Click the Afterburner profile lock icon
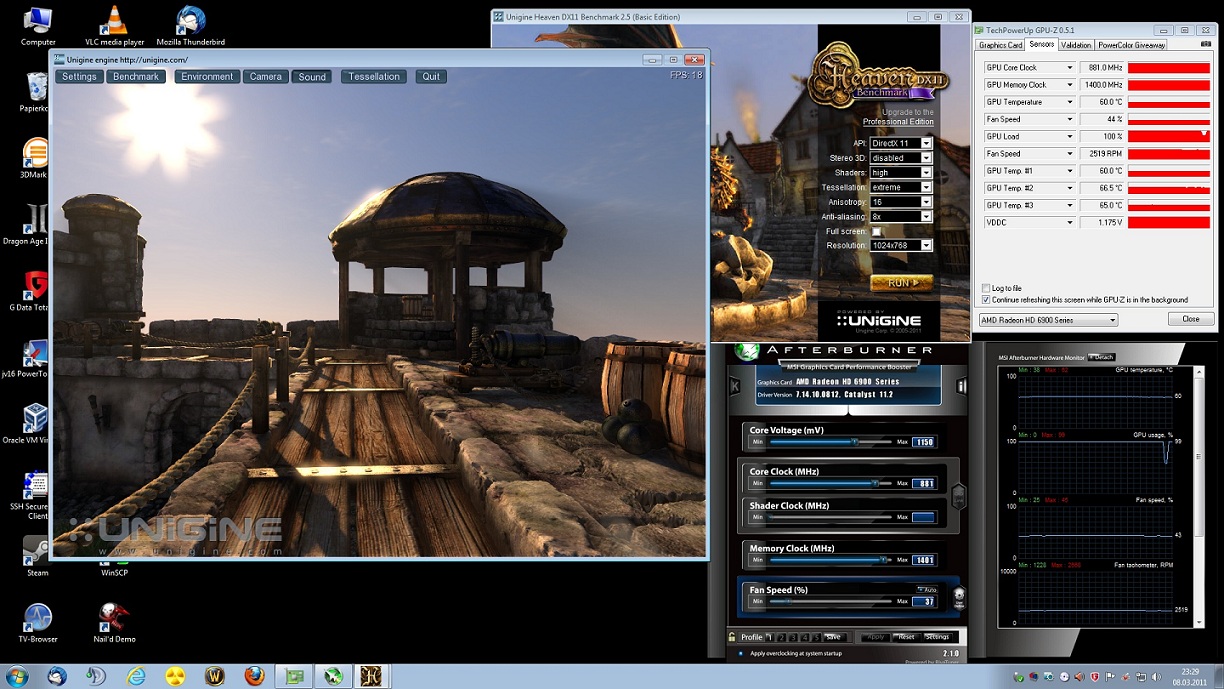This screenshot has height=689, width=1224. [733, 637]
